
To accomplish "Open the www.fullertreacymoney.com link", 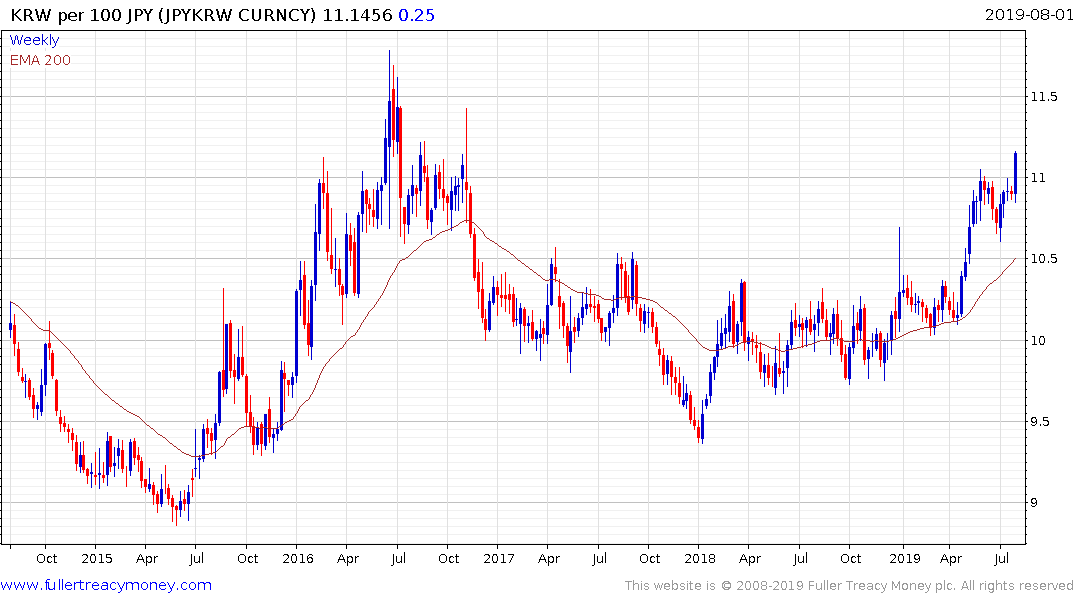I will 106,585.
